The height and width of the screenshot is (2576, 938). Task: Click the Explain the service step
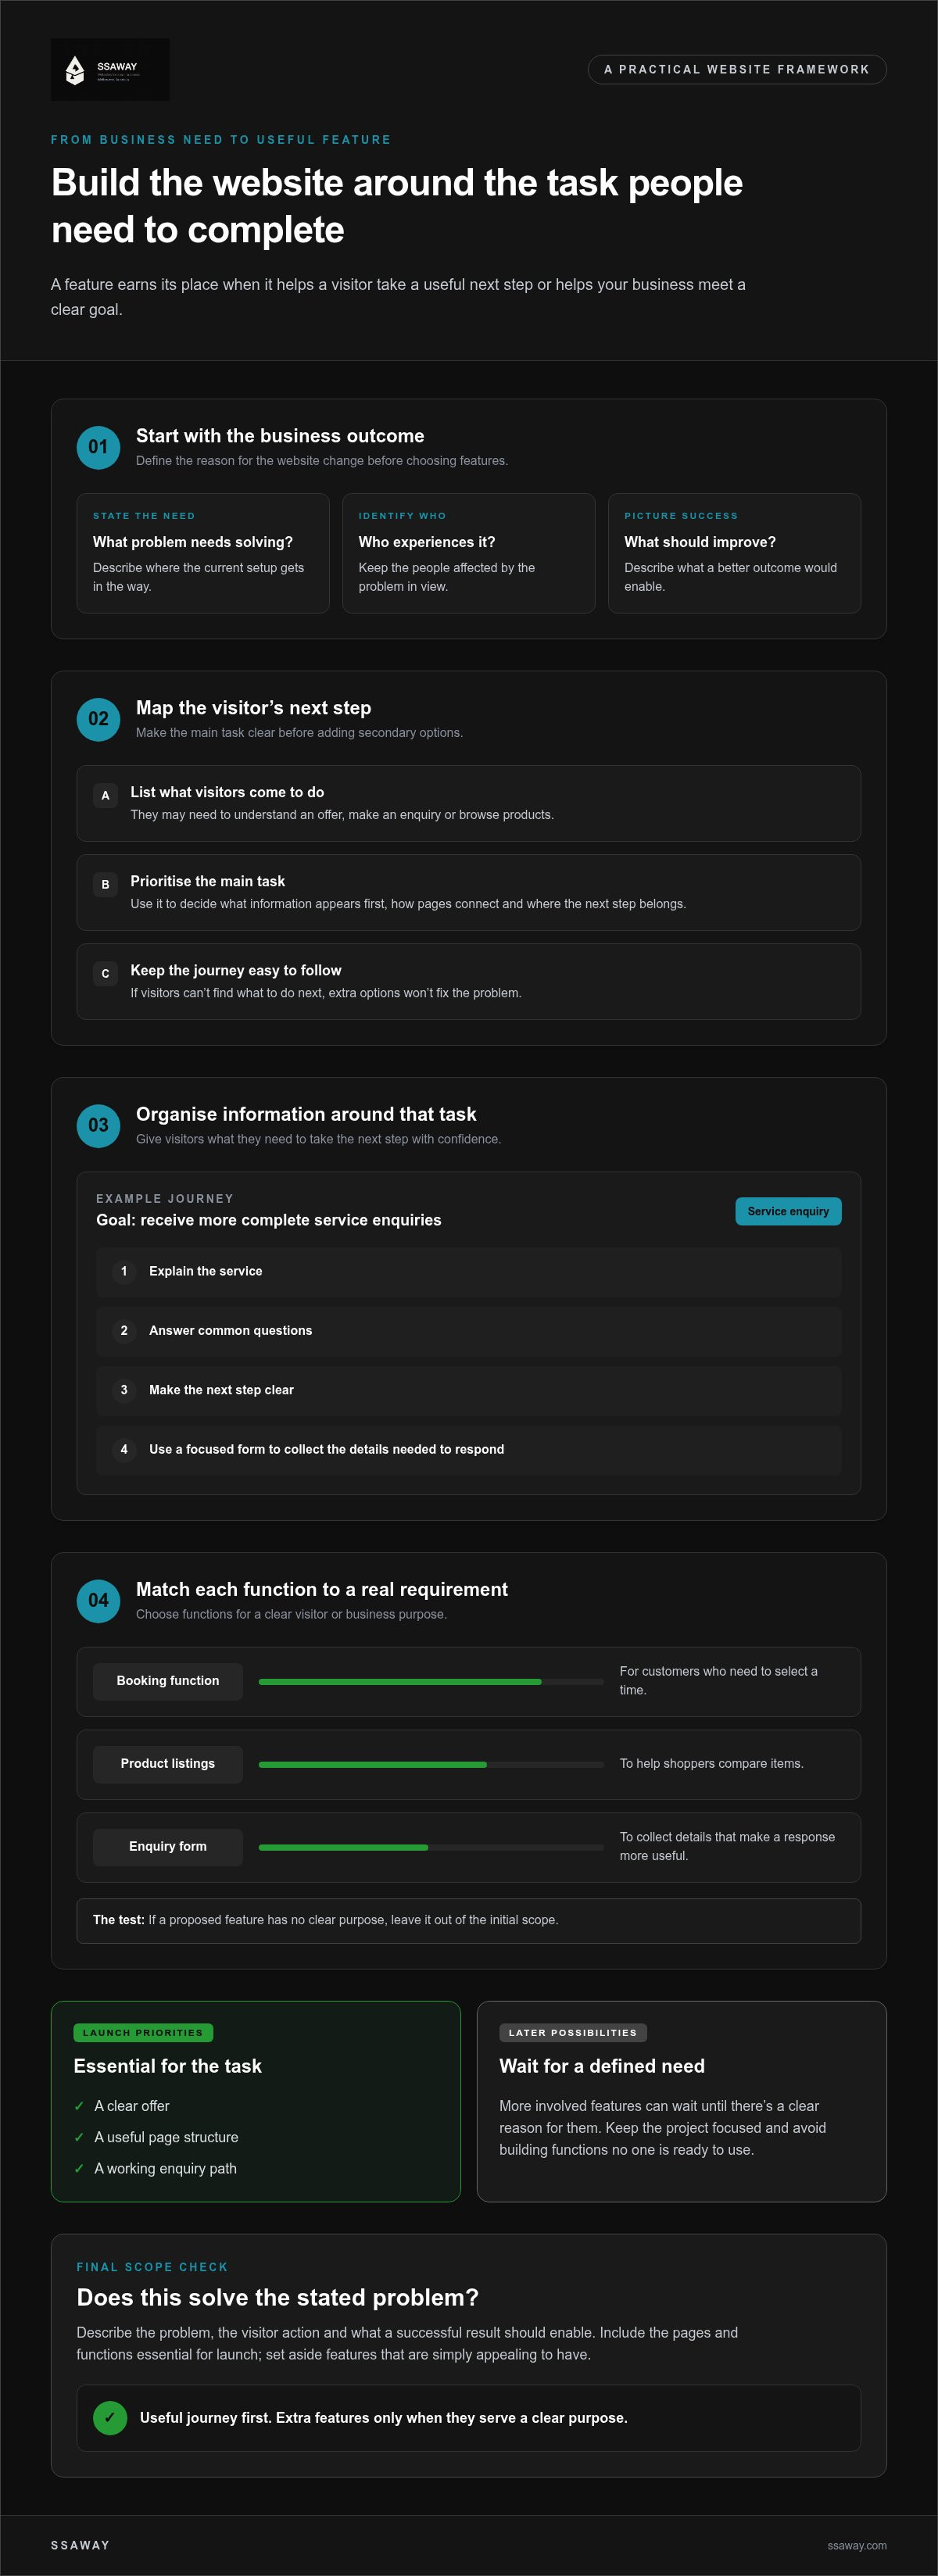point(469,1272)
